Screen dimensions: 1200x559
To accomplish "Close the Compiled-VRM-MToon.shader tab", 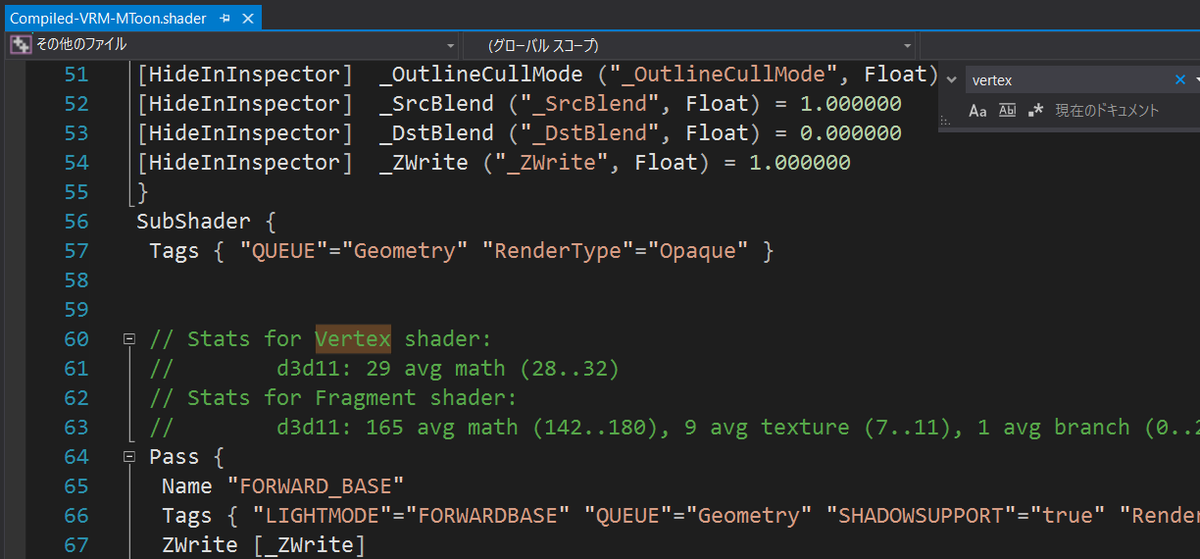I will [x=249, y=19].
